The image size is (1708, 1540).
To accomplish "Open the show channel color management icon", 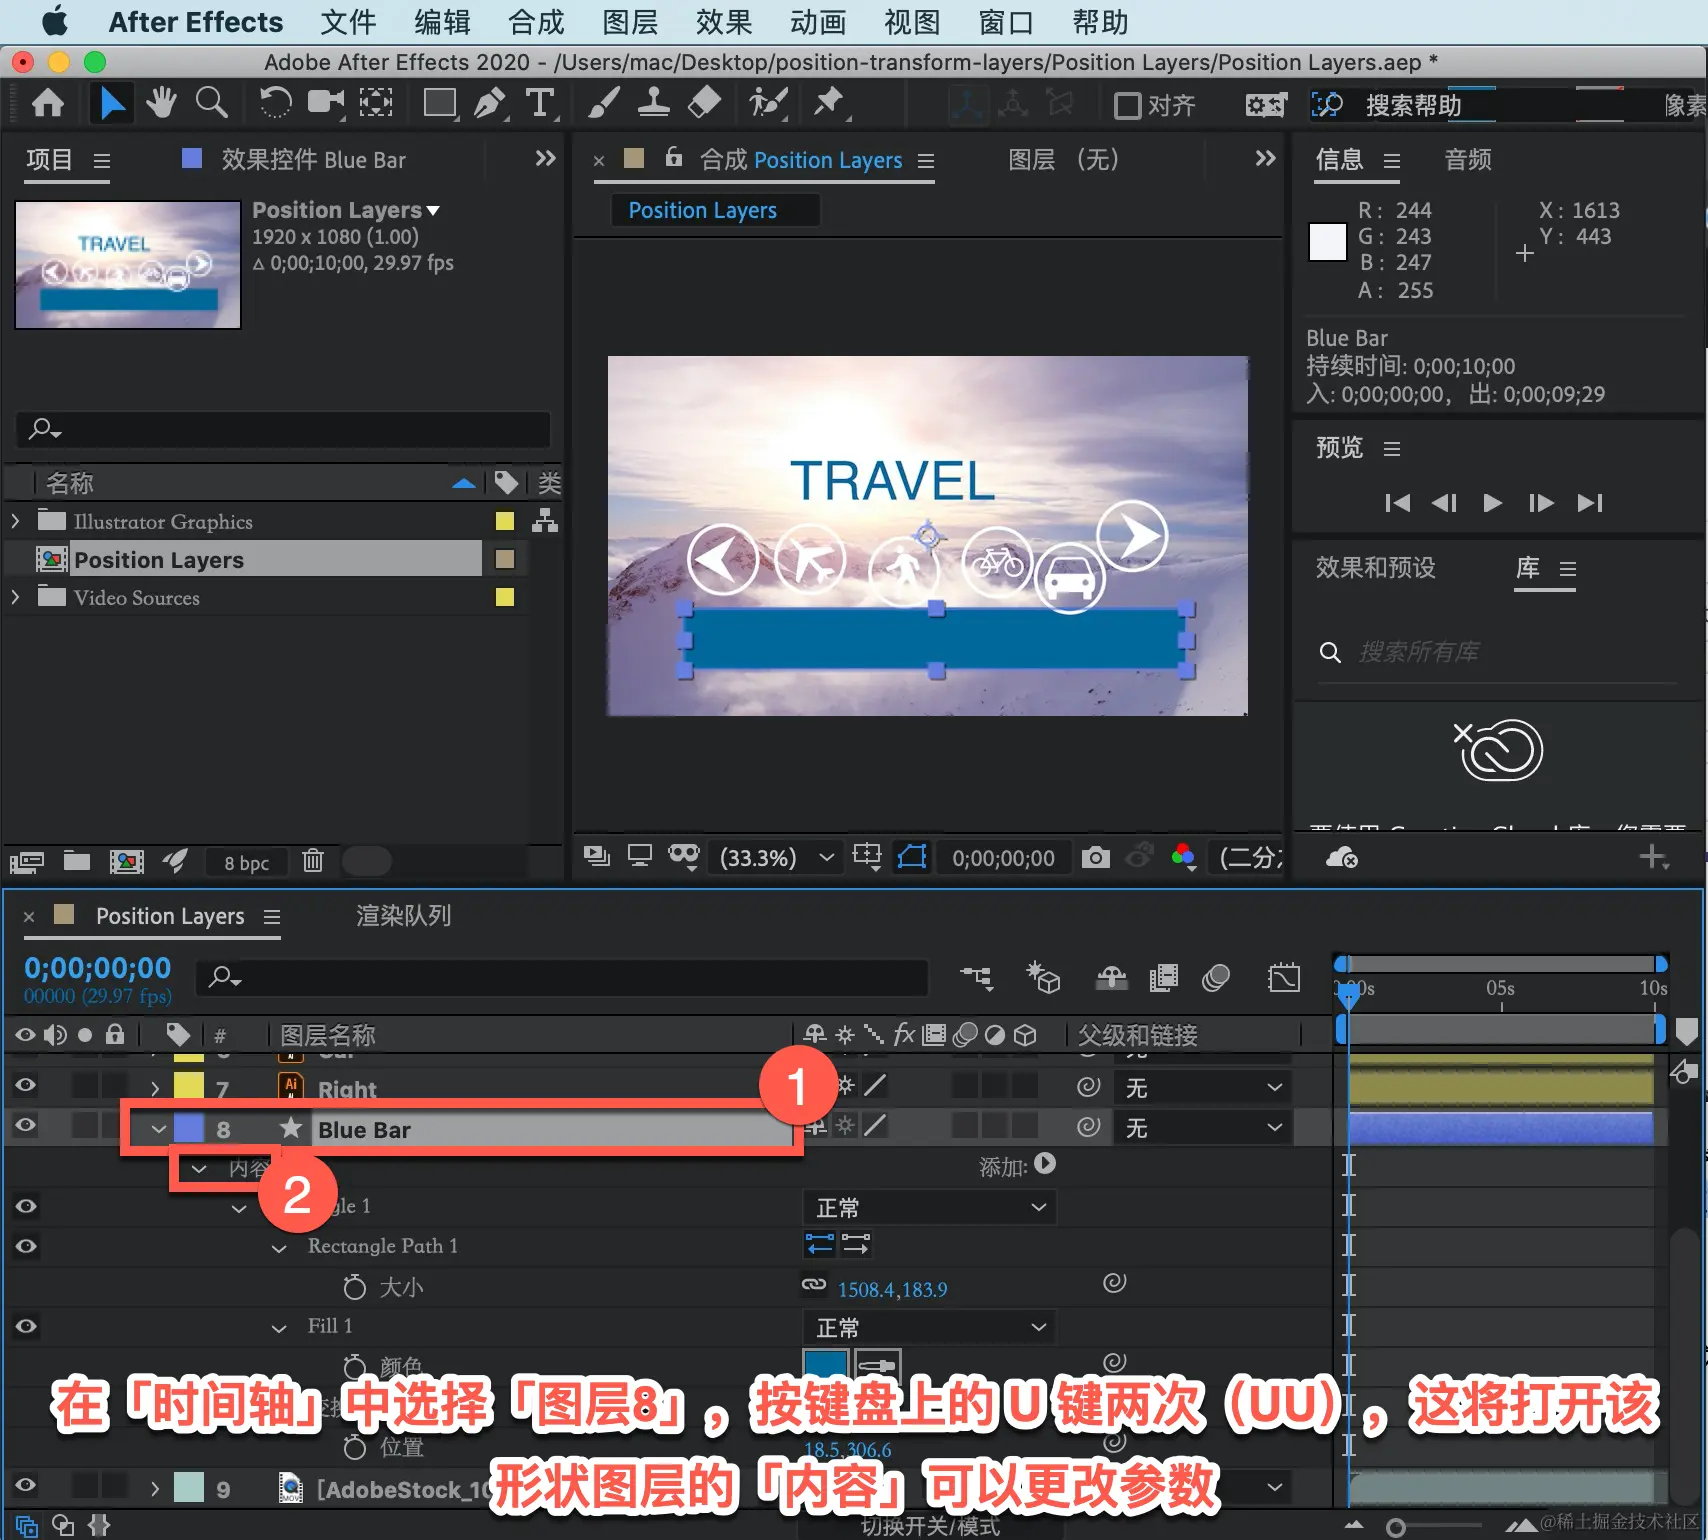I will point(1183,857).
